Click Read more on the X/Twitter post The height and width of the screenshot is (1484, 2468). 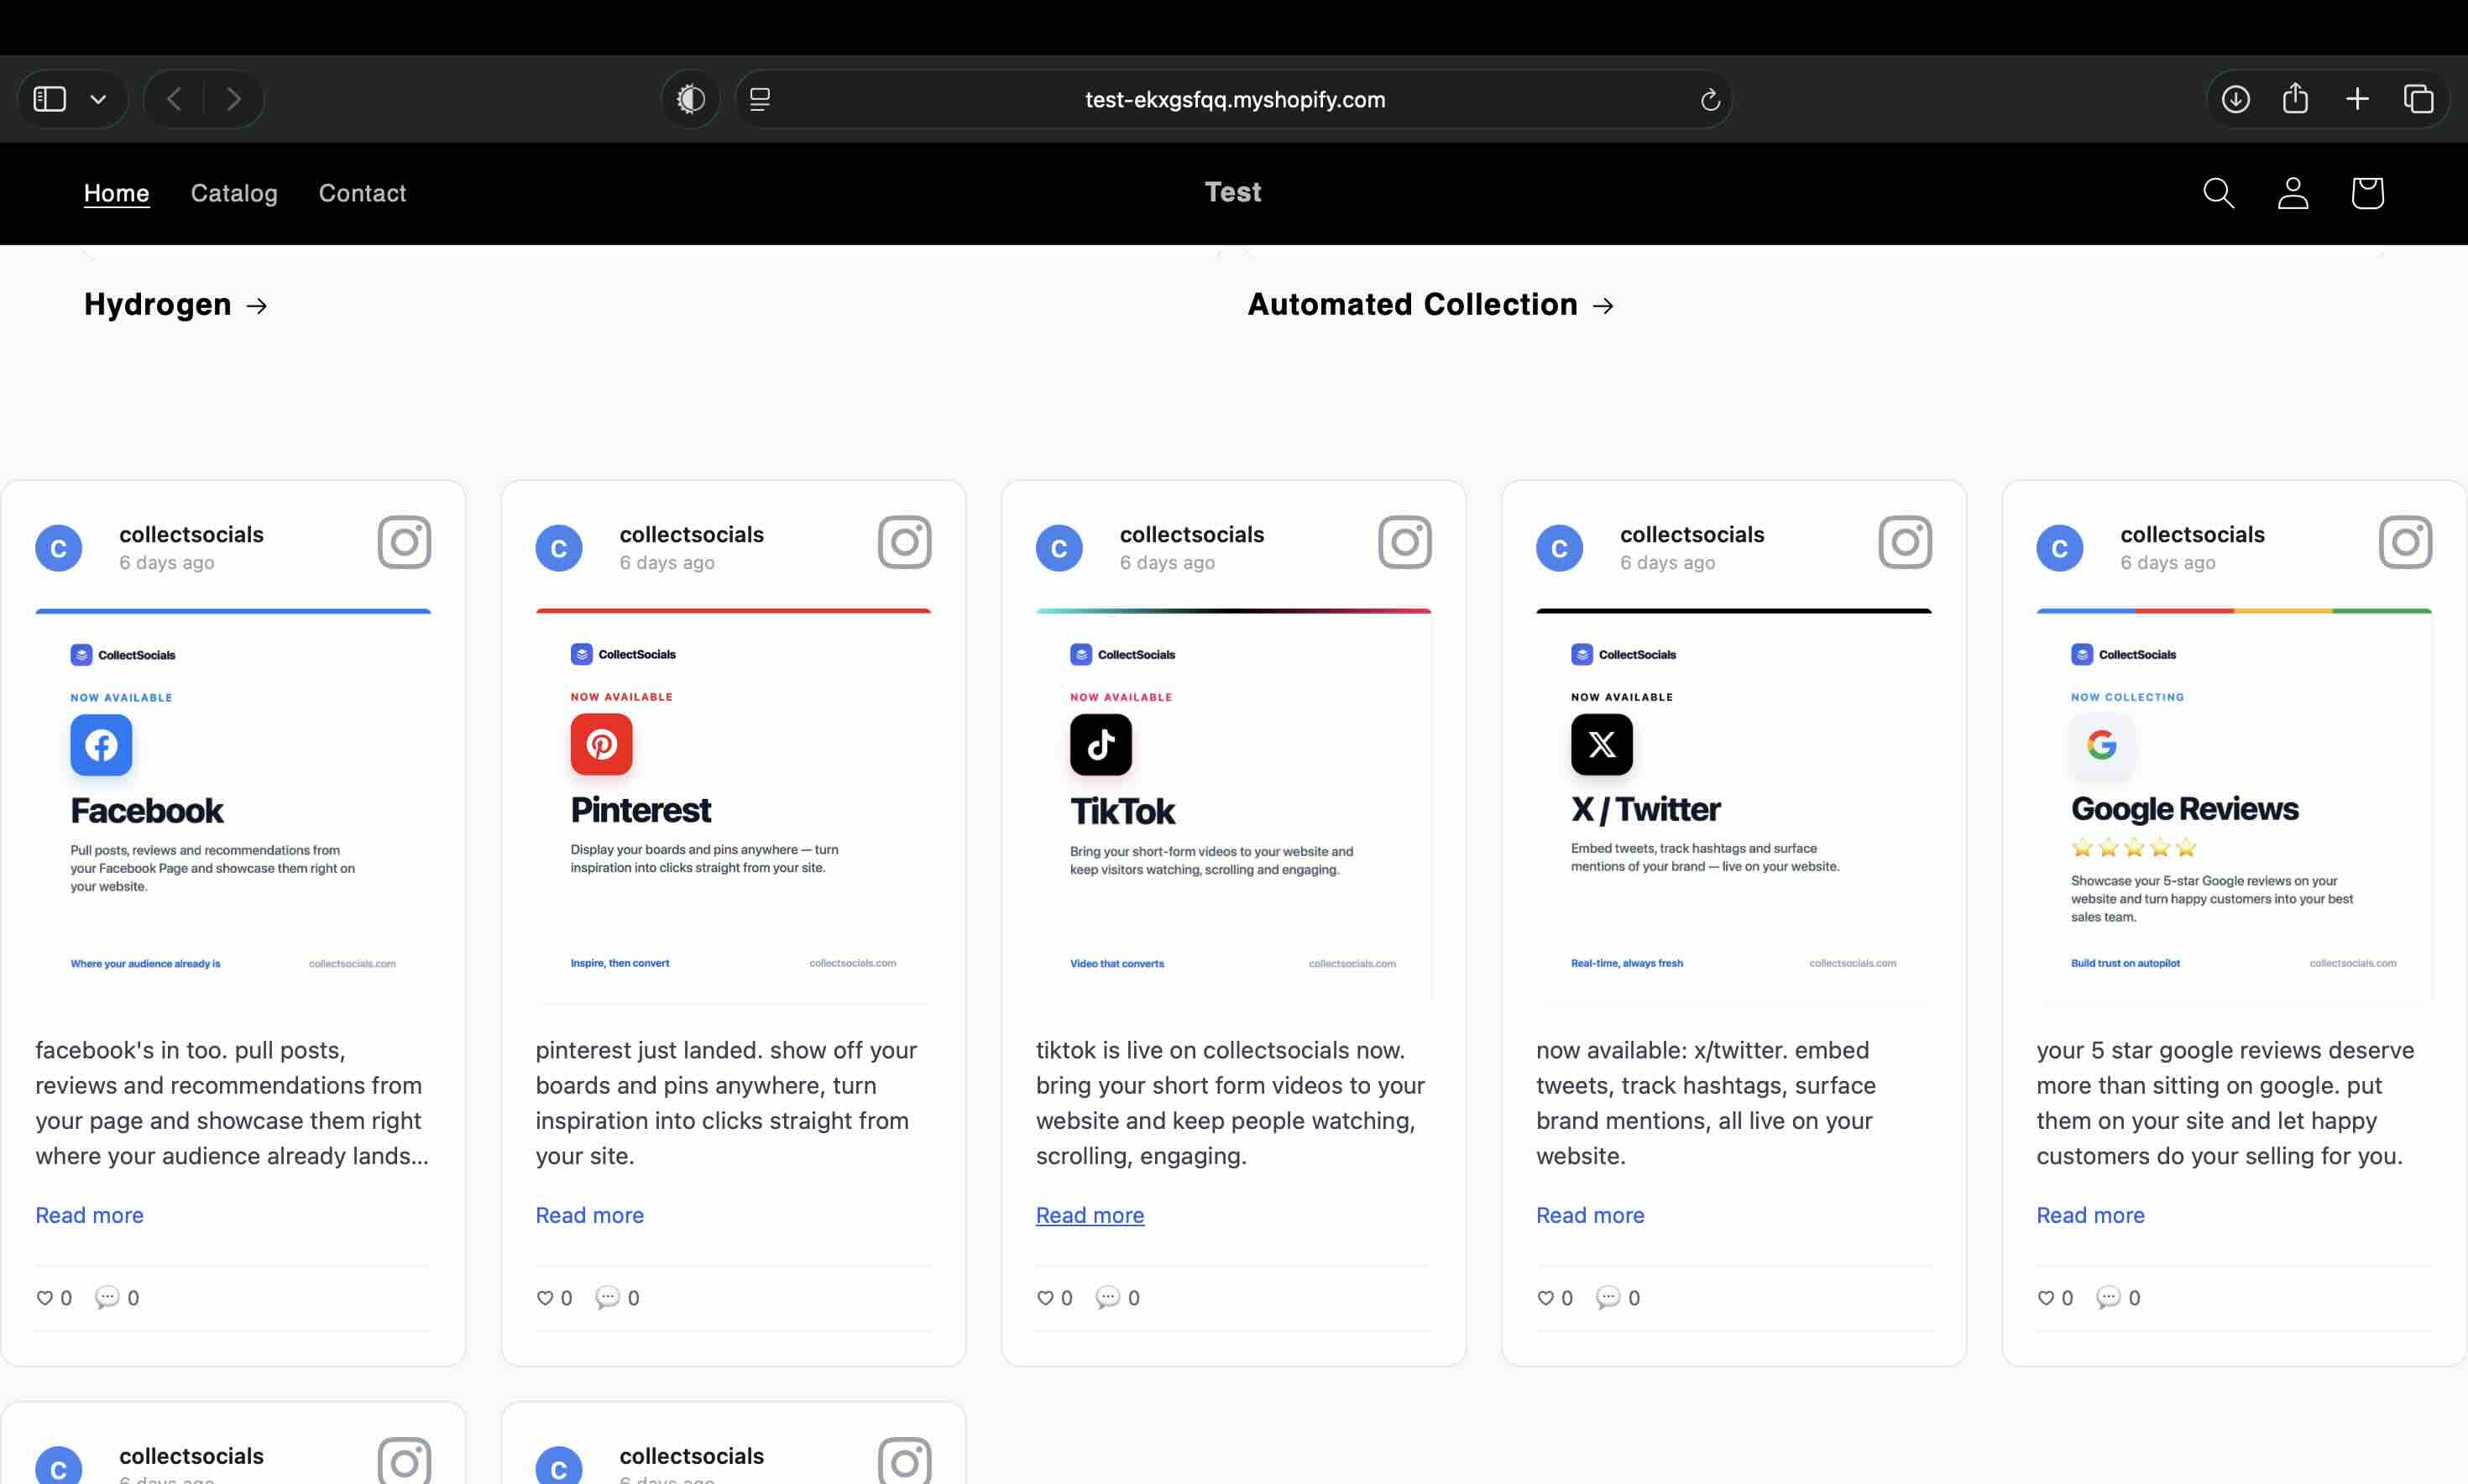(x=1590, y=1215)
